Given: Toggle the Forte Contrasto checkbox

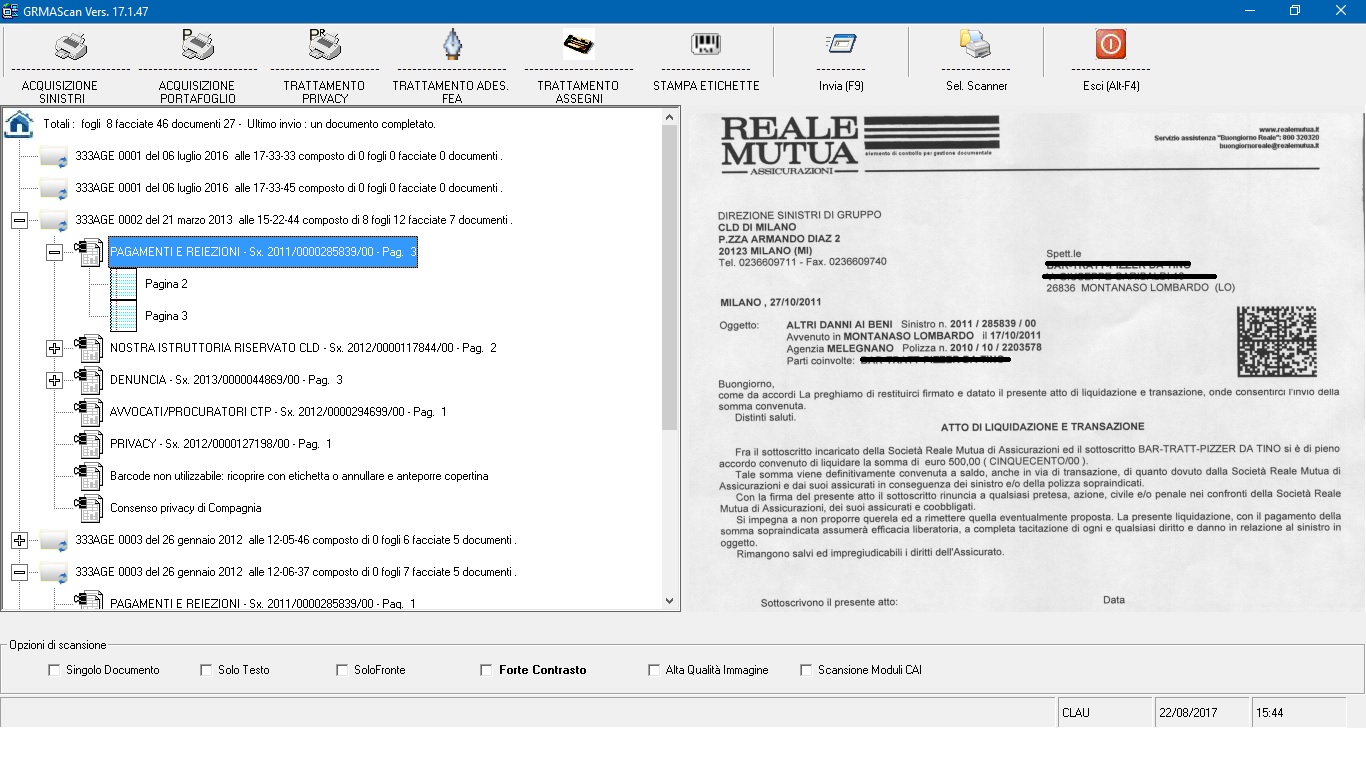Looking at the screenshot, I should click(487, 670).
